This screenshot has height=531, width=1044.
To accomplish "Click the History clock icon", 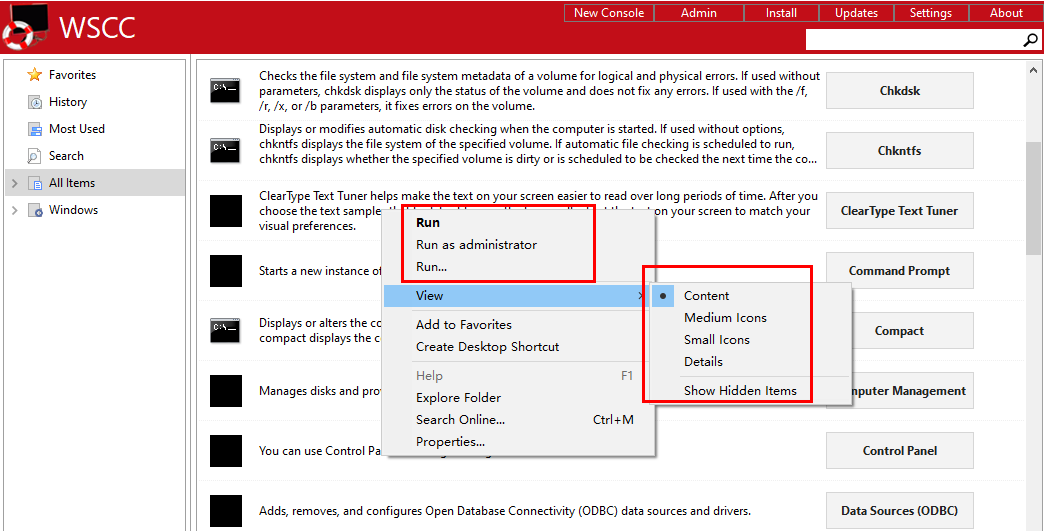I will coord(35,102).
